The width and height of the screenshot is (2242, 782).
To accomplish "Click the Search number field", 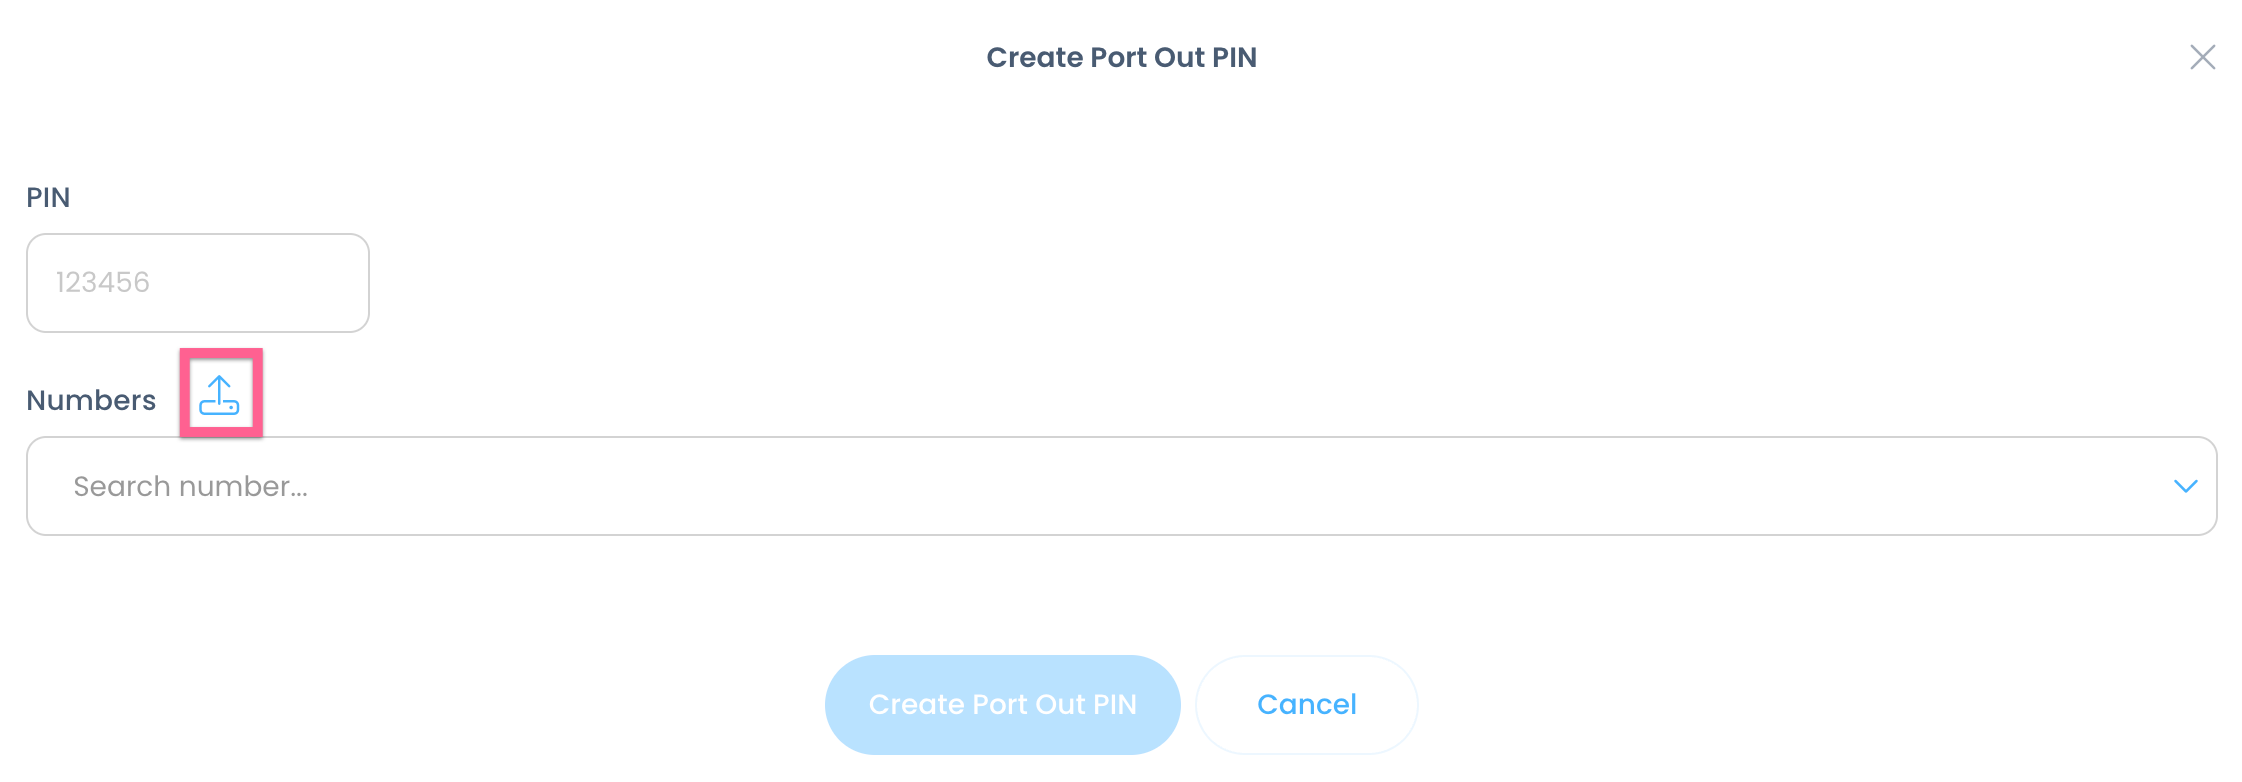I will pyautogui.click(x=1100, y=486).
